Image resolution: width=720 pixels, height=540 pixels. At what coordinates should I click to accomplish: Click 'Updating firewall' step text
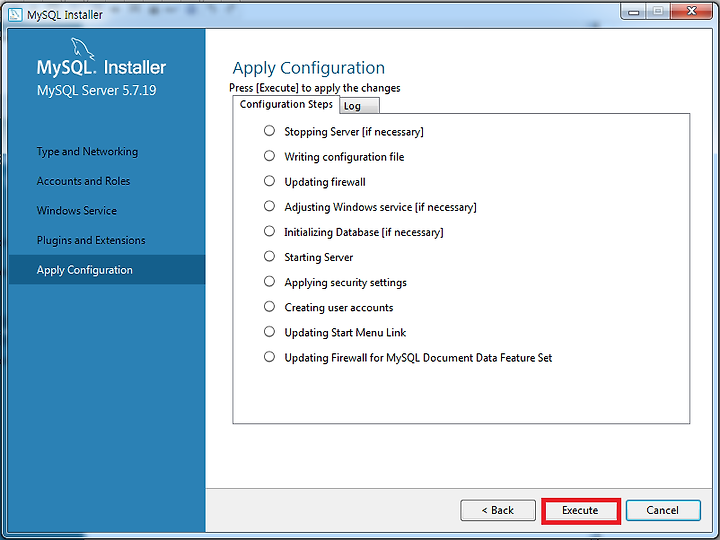(x=325, y=182)
